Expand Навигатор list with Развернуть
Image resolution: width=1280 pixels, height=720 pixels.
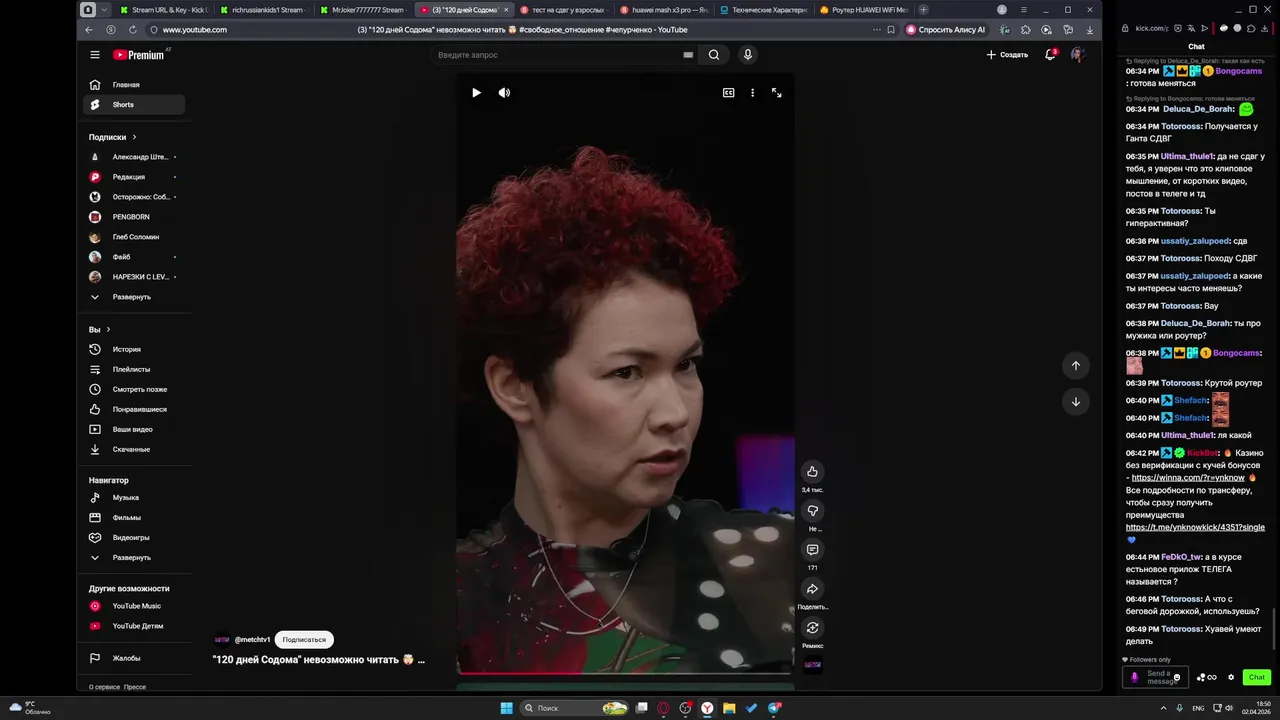pyautogui.click(x=134, y=557)
